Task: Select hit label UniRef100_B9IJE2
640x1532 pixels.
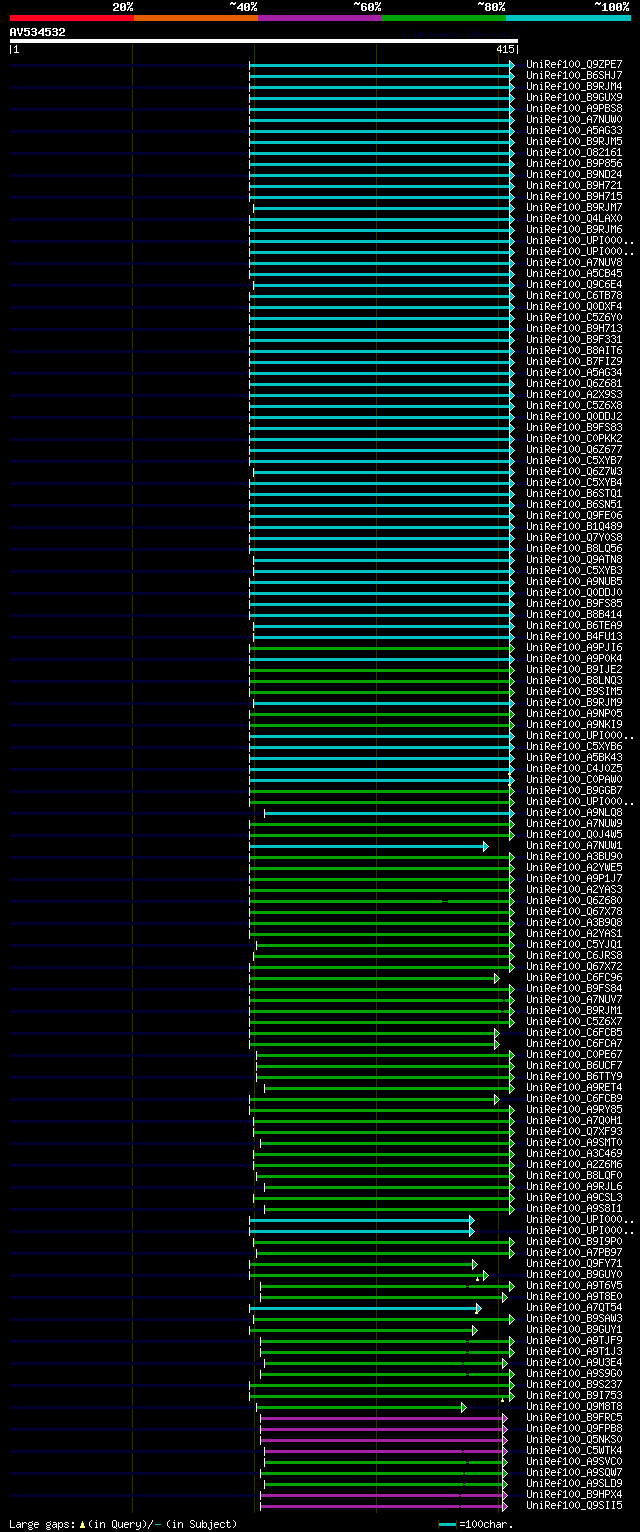Action: point(574,669)
